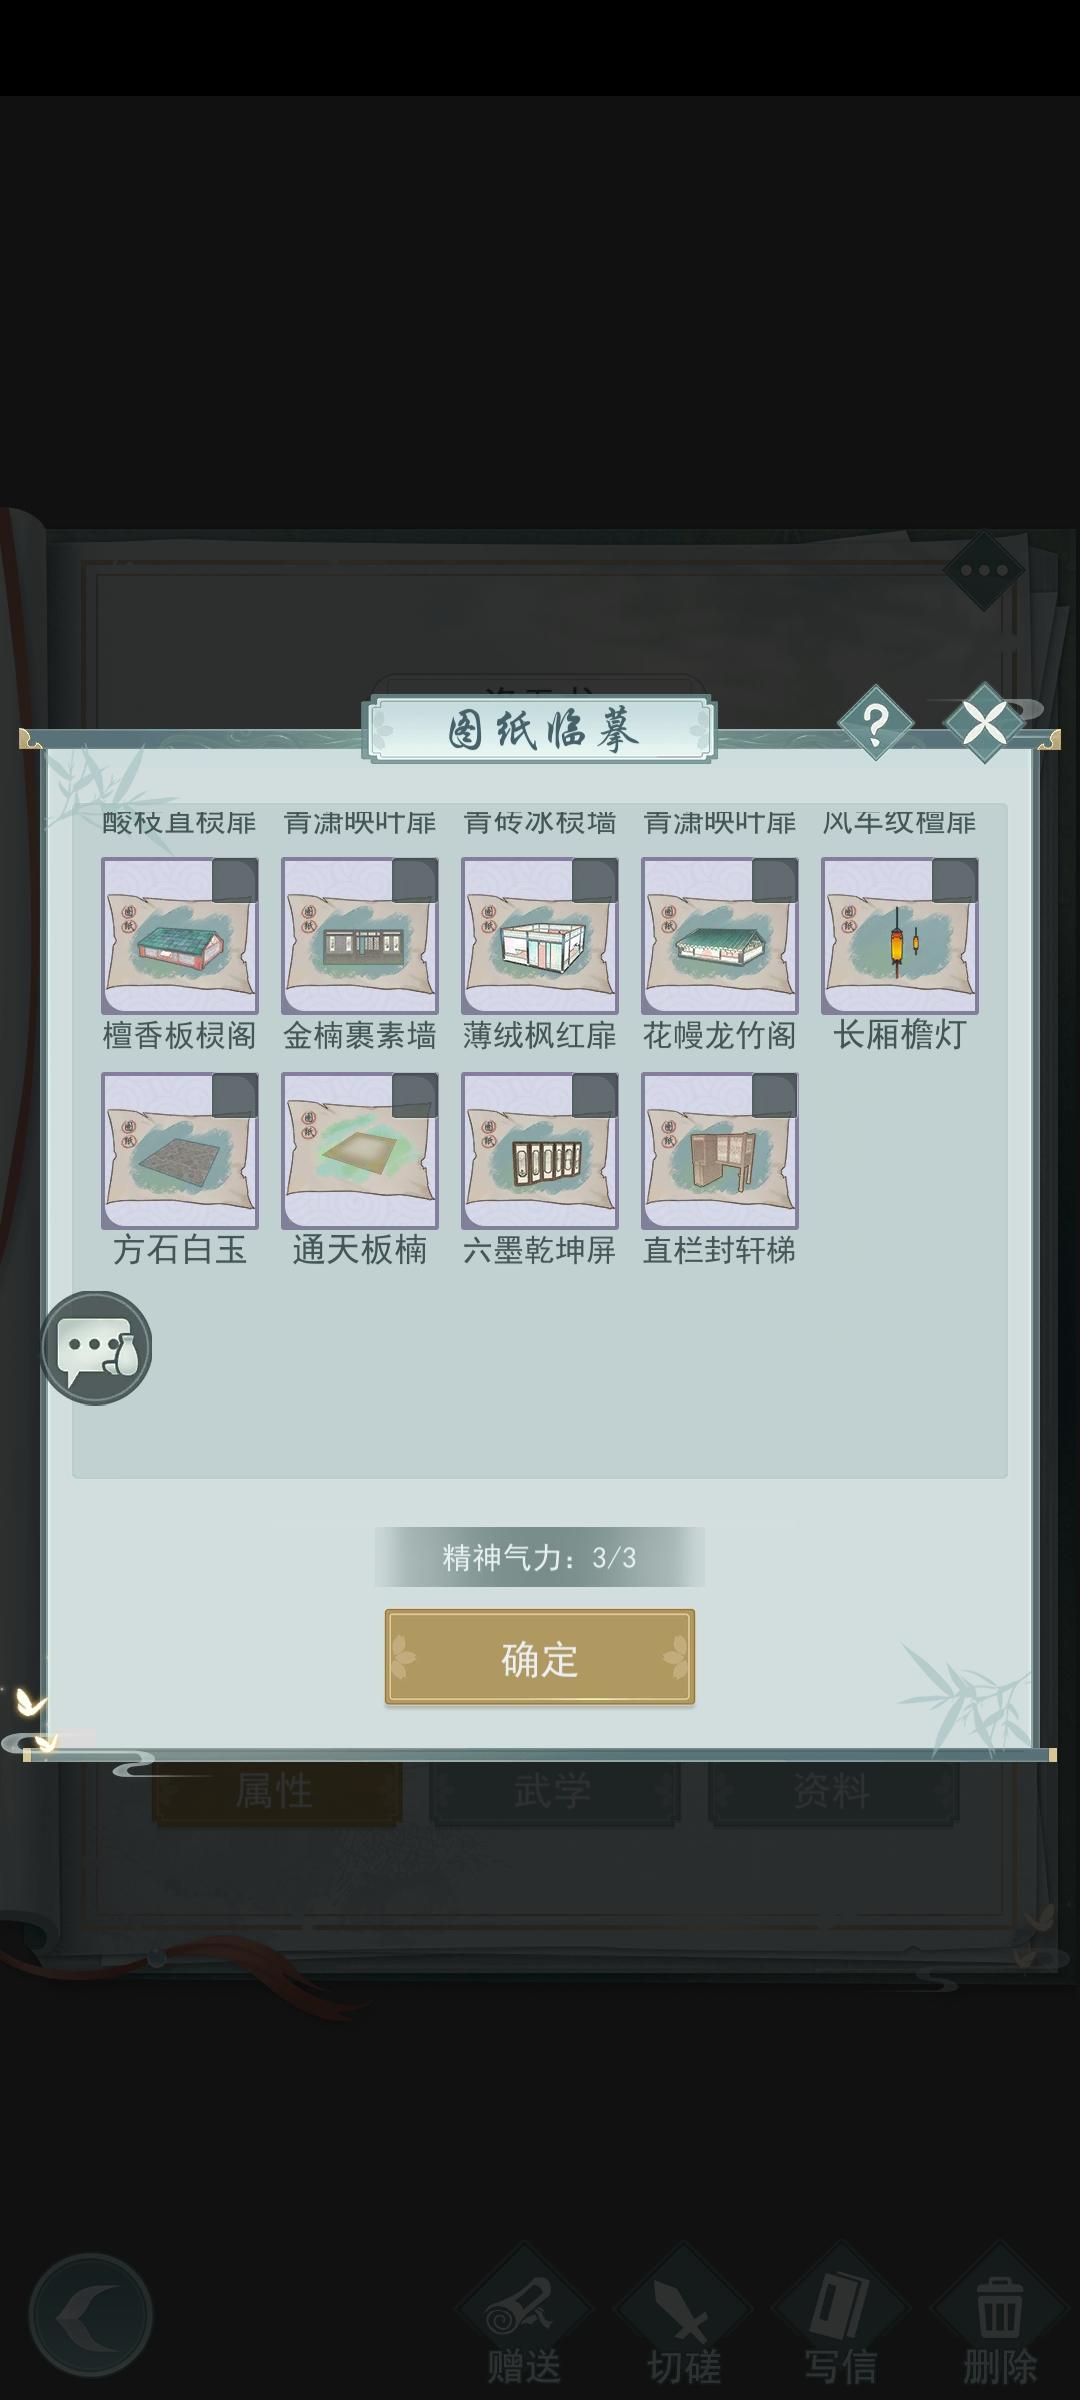The width and height of the screenshot is (1080, 2400).
Task: Tick the checkbox on 通天板楠 blueprint
Action: point(415,1096)
